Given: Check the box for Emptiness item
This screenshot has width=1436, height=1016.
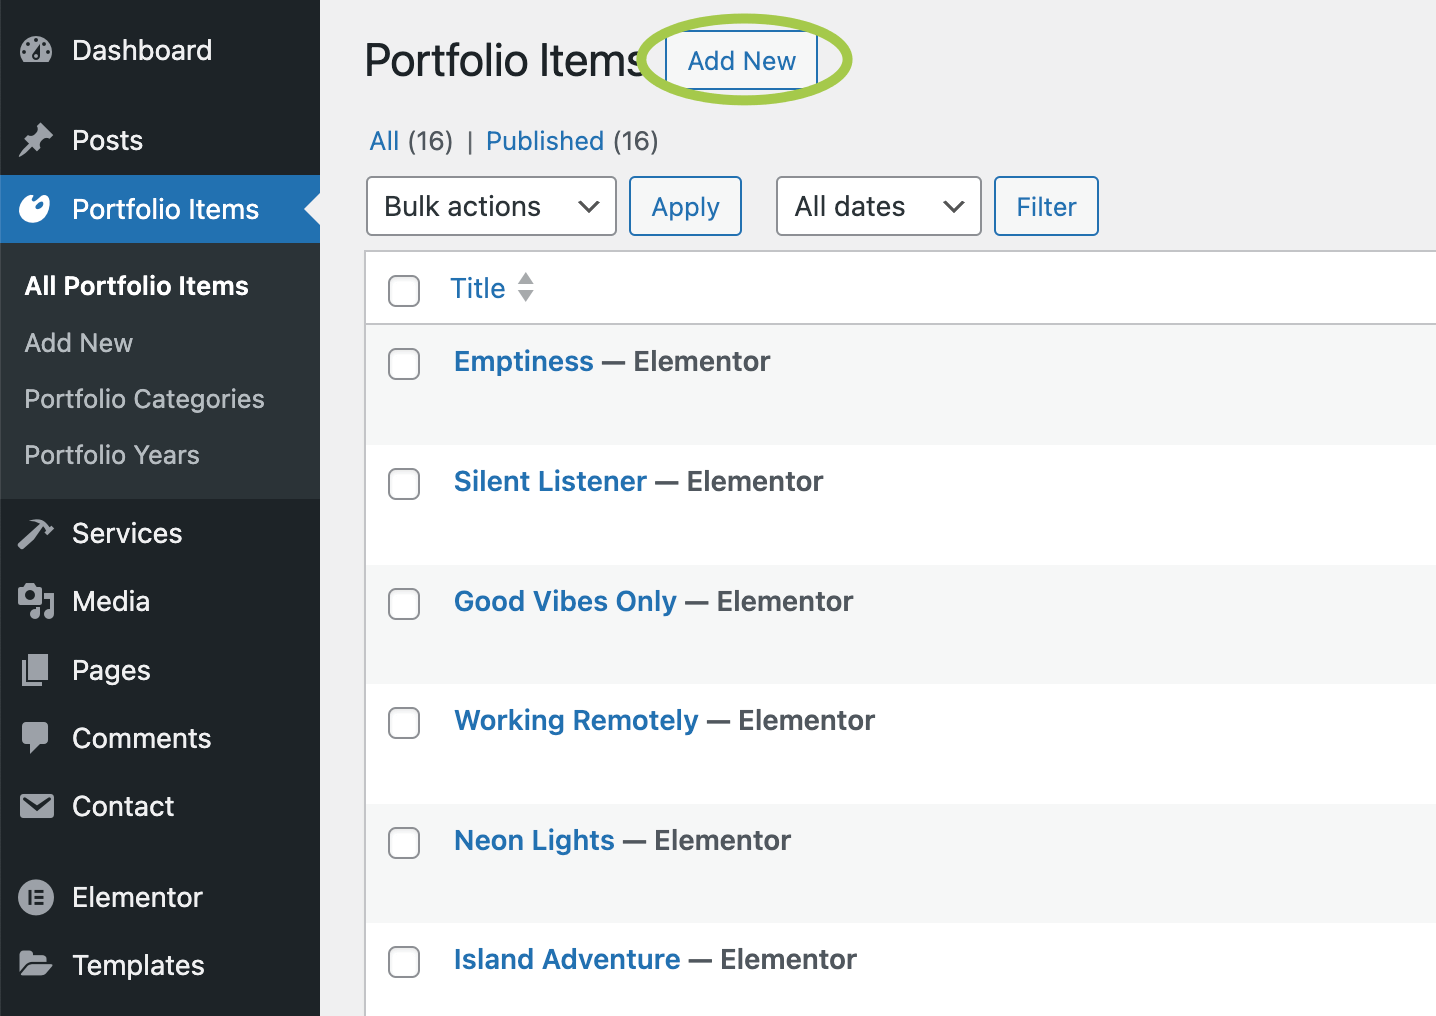Looking at the screenshot, I should [404, 364].
